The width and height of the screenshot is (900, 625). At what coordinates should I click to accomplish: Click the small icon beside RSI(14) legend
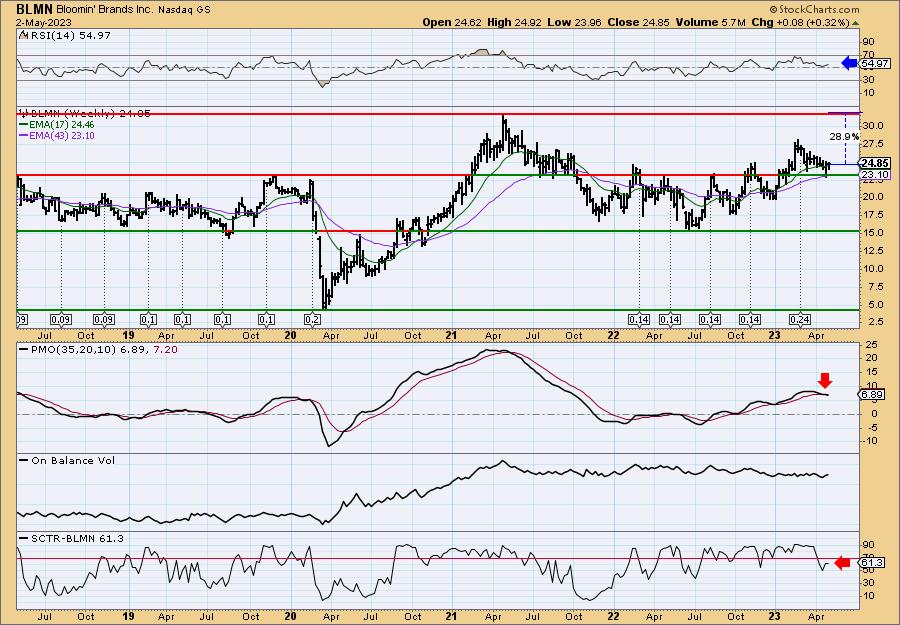point(23,35)
